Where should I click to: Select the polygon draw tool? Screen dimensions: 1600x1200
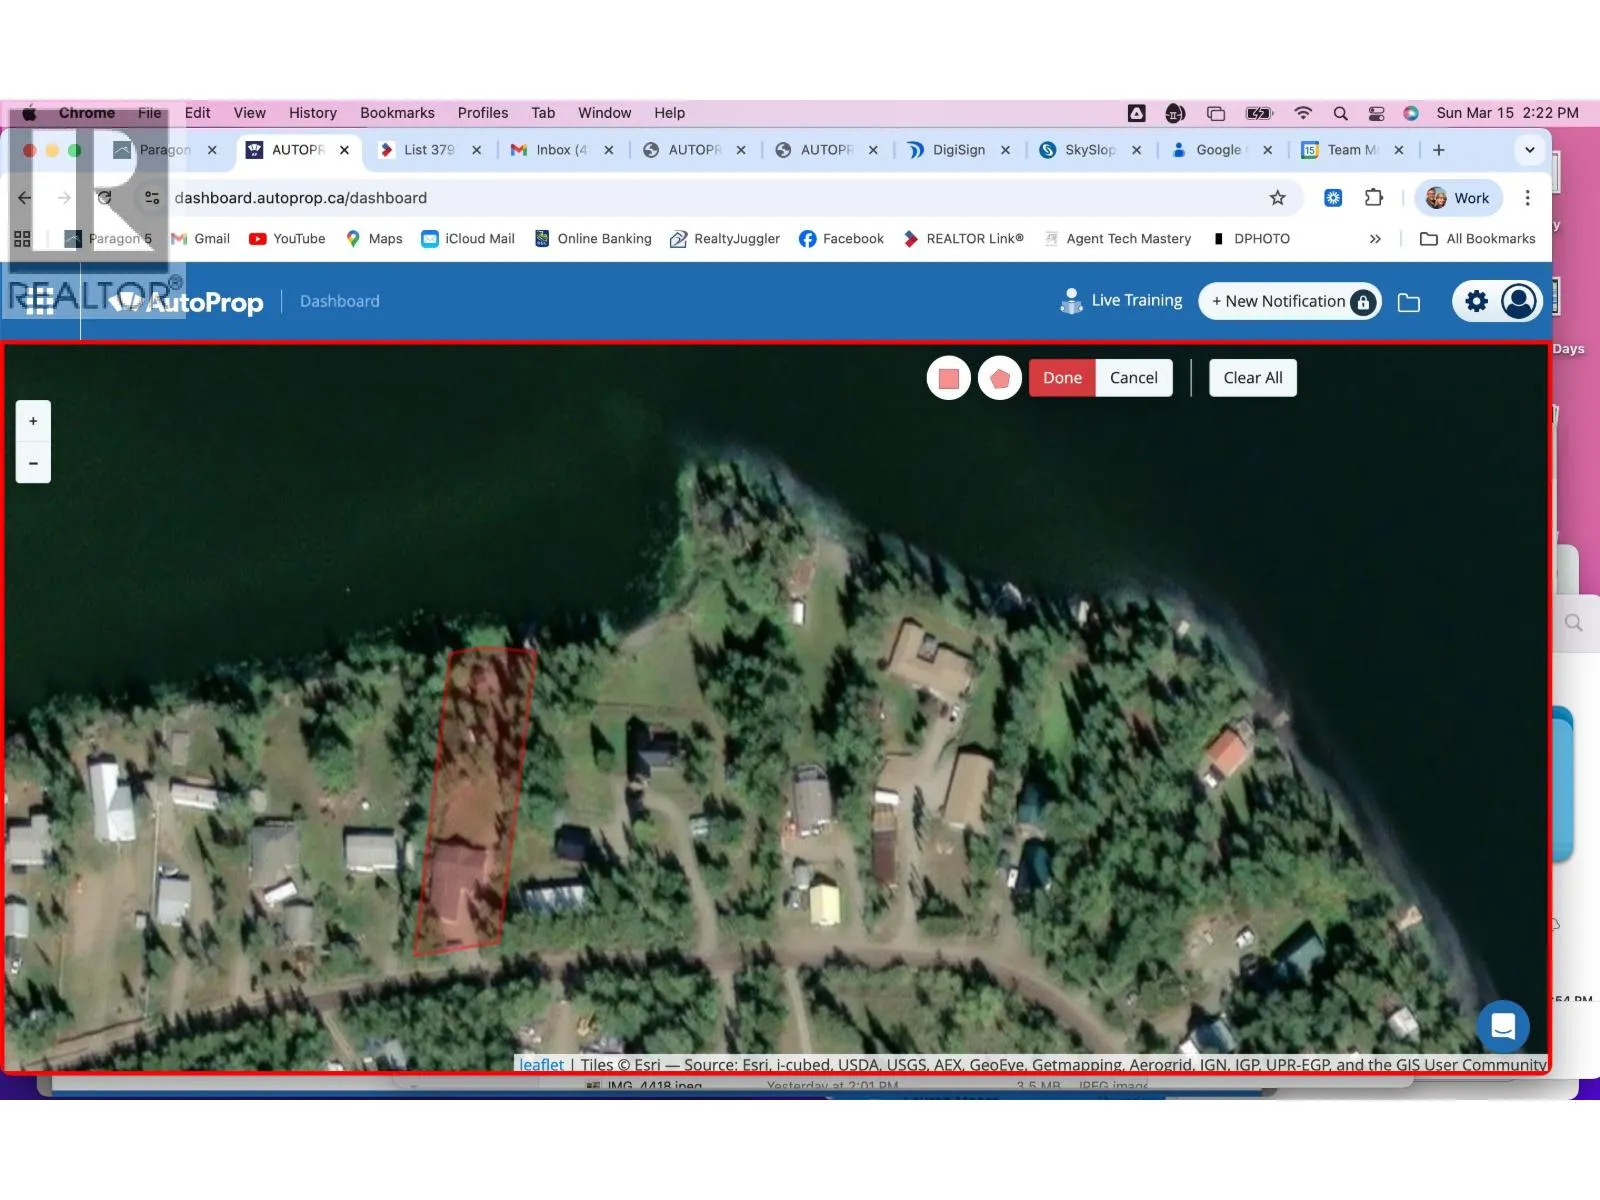pos(999,378)
